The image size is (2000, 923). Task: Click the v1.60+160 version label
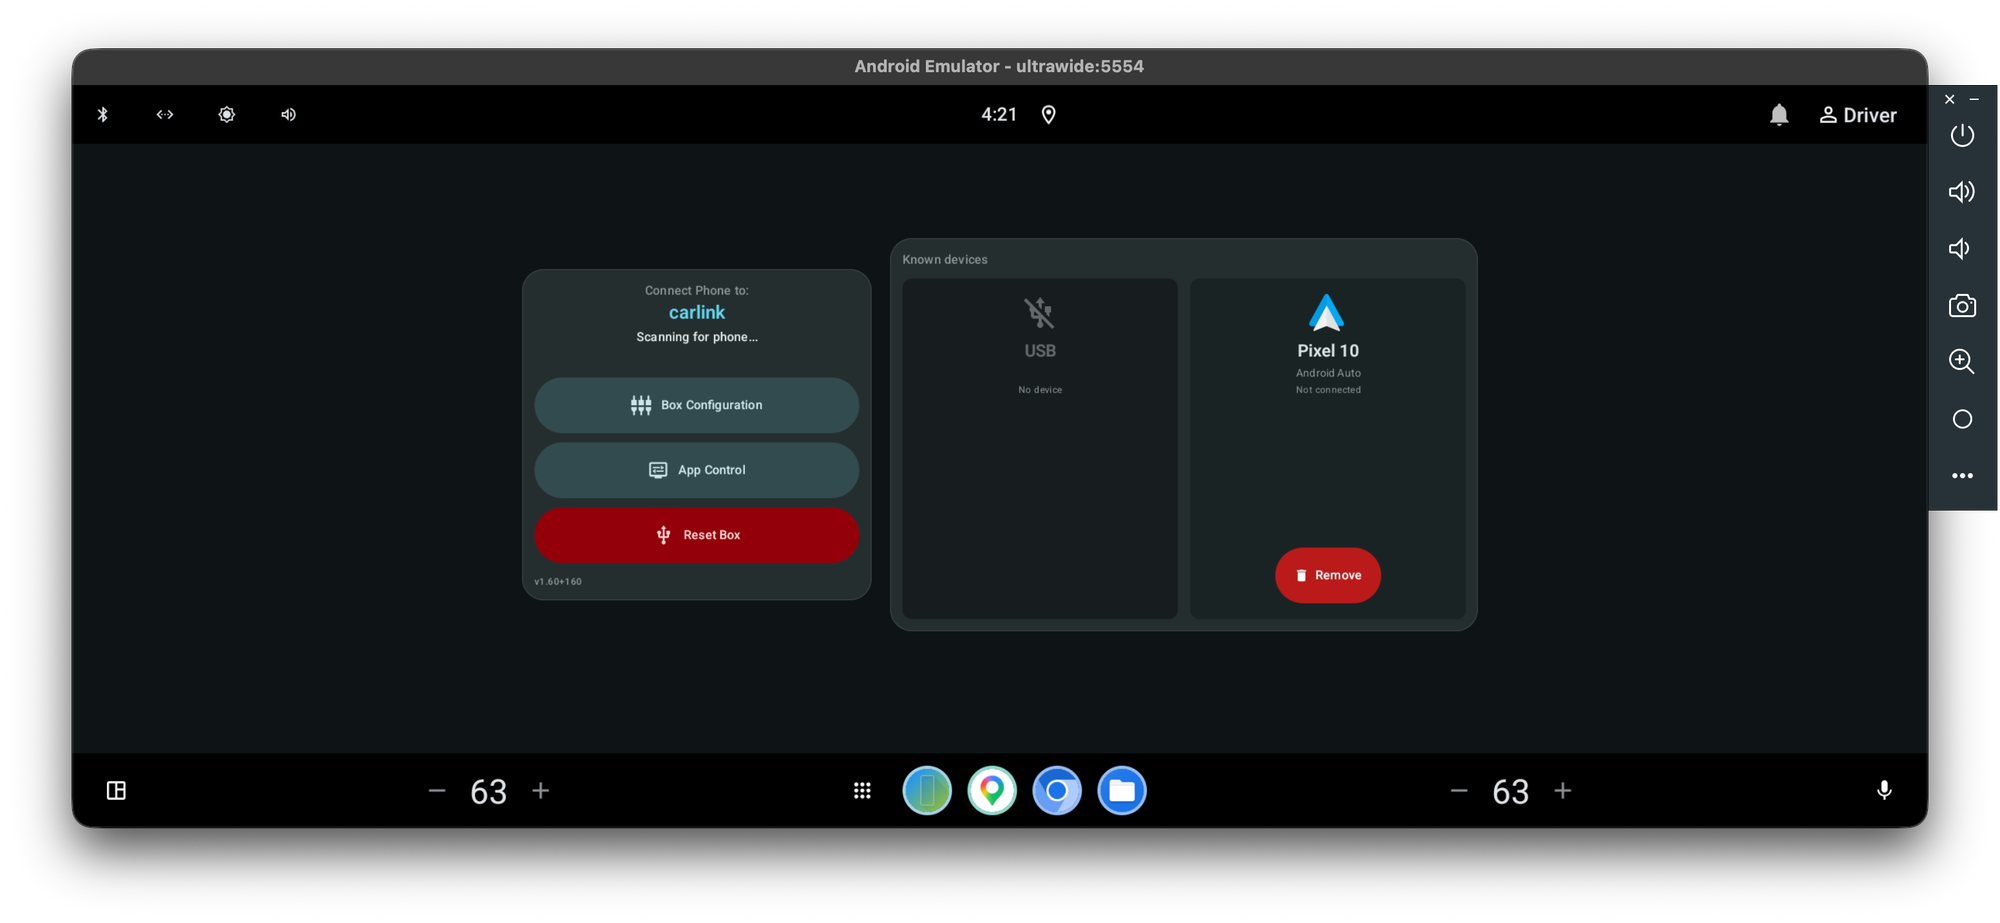coord(558,581)
